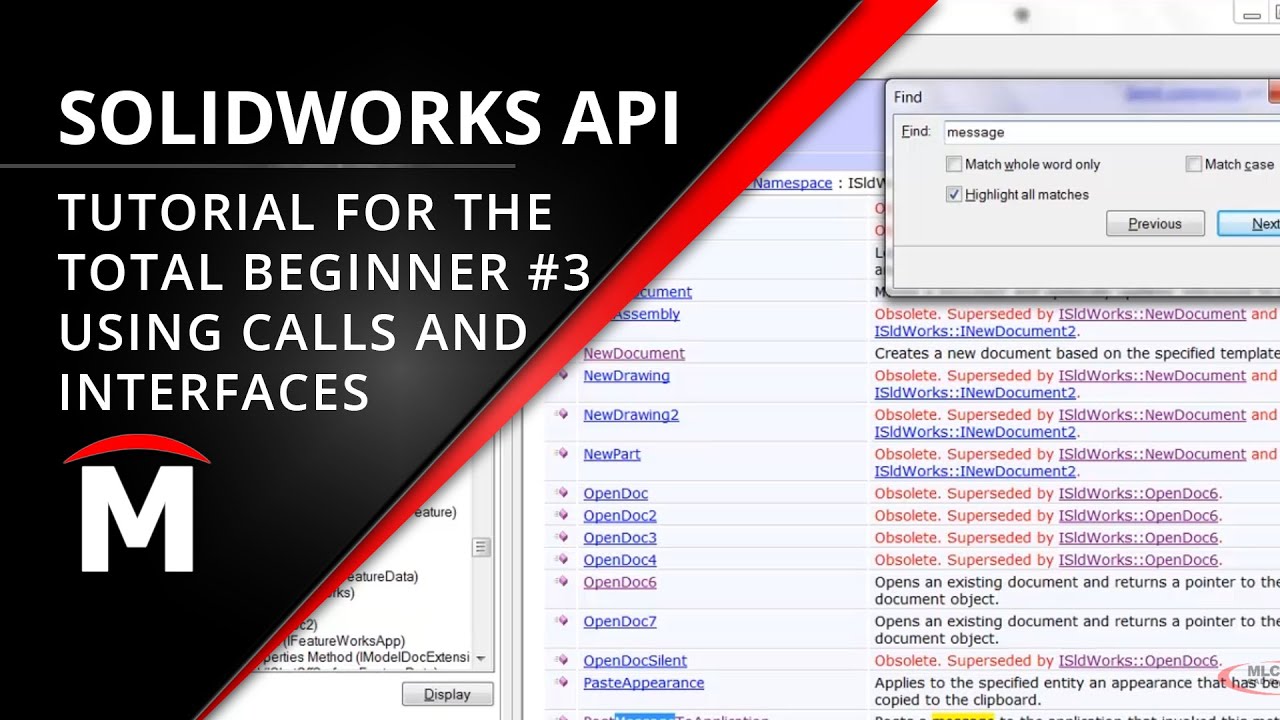The height and width of the screenshot is (720, 1280).
Task: Follow ISldWorks::NewDocument link in the NewDrawing2 row
Action: click(x=1153, y=415)
